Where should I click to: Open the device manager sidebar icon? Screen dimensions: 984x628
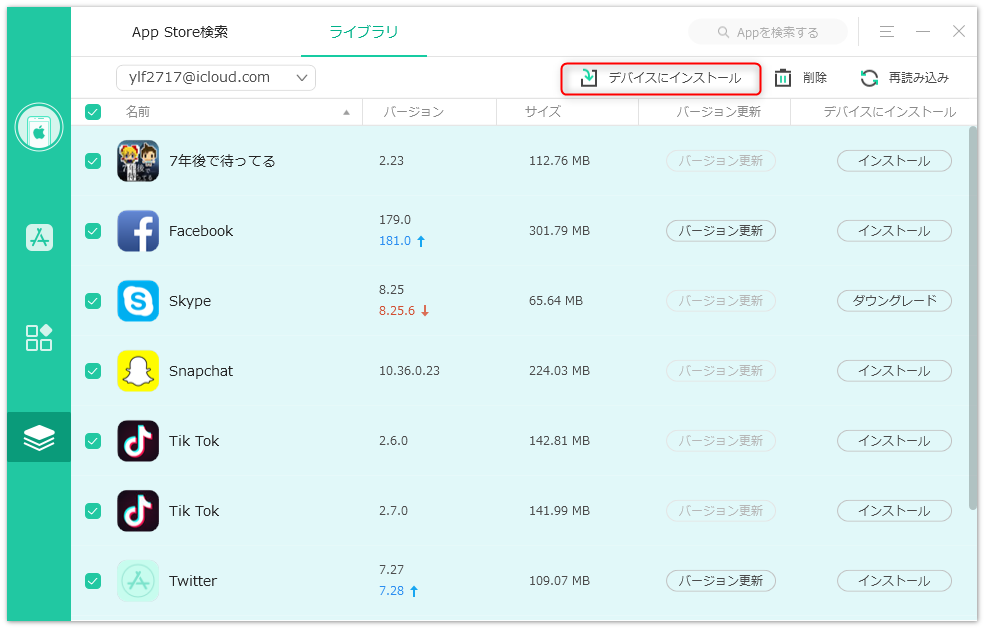pyautogui.click(x=39, y=127)
